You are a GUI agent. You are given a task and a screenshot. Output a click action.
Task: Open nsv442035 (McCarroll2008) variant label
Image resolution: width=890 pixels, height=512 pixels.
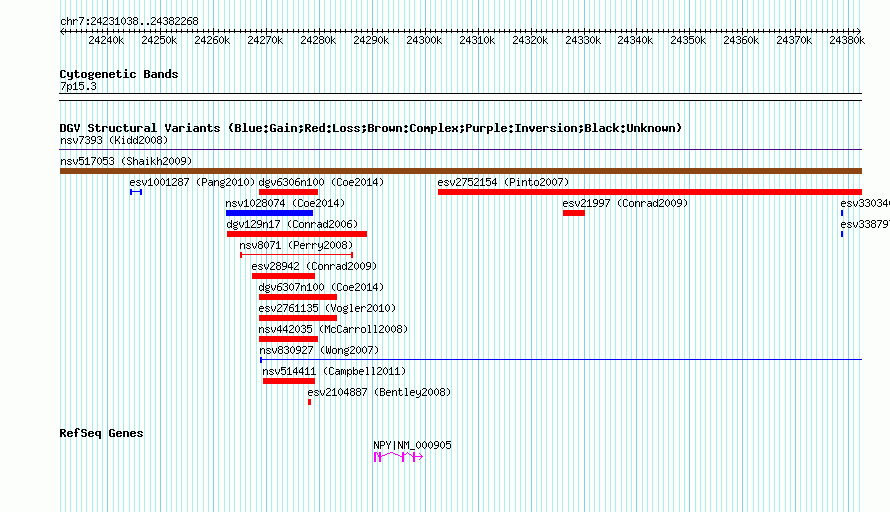click(333, 329)
